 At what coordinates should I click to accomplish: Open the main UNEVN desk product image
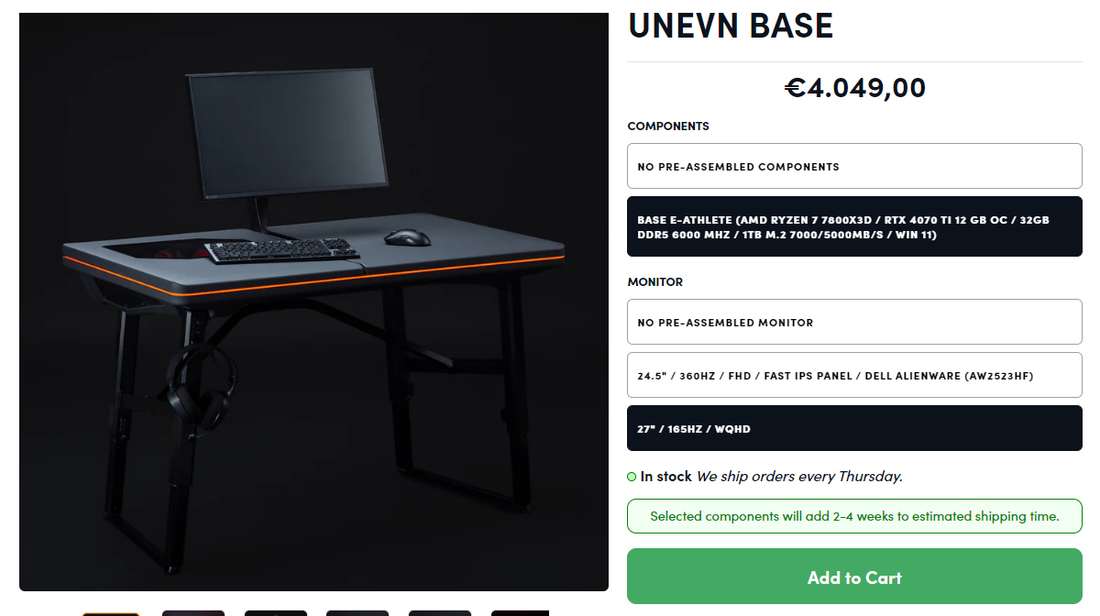[x=314, y=302]
